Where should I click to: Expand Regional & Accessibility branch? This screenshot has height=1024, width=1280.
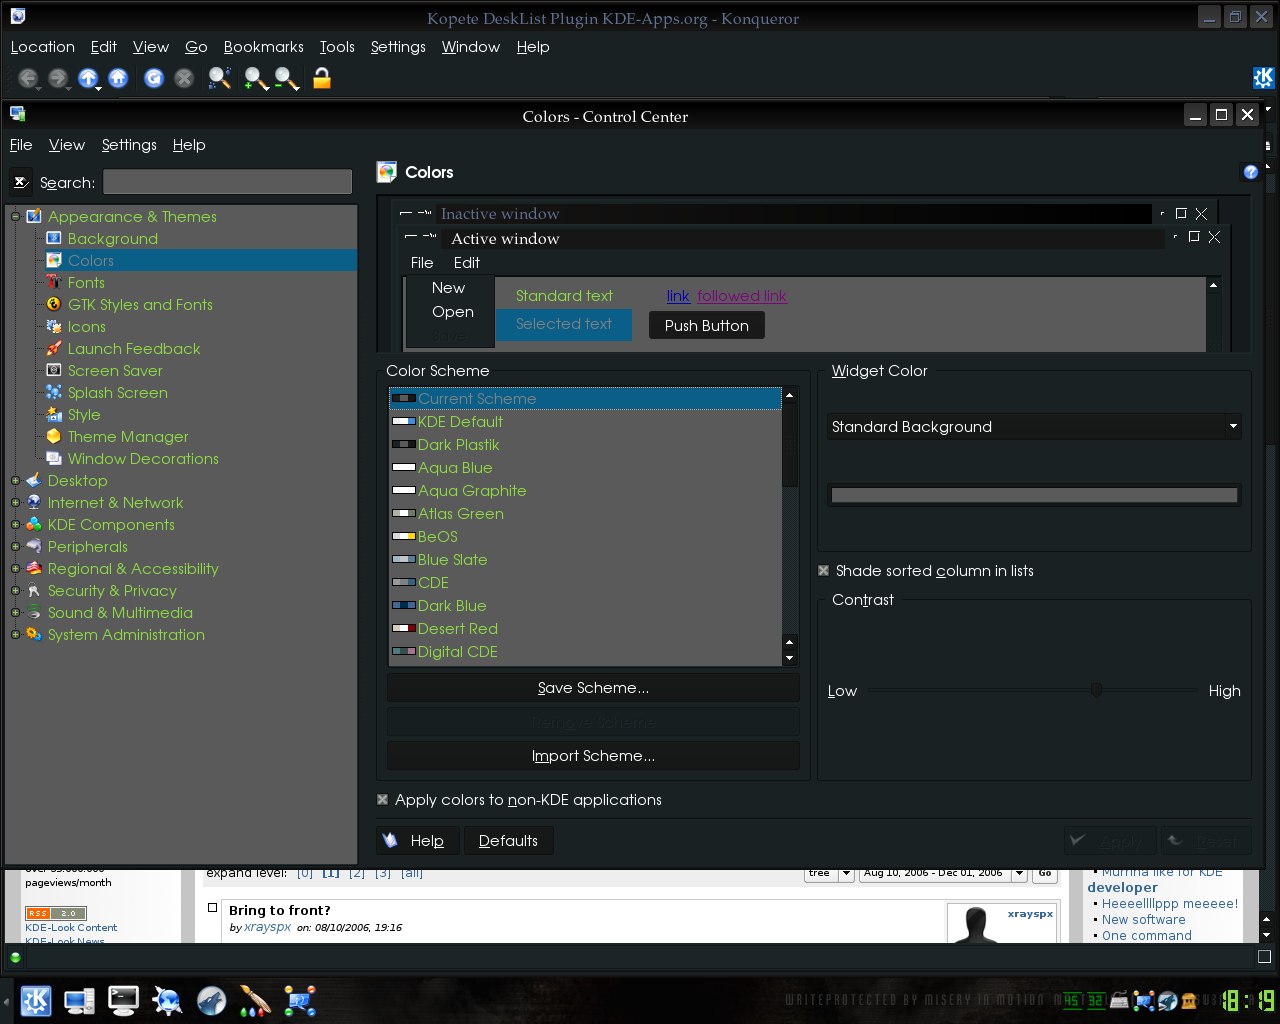tap(15, 568)
